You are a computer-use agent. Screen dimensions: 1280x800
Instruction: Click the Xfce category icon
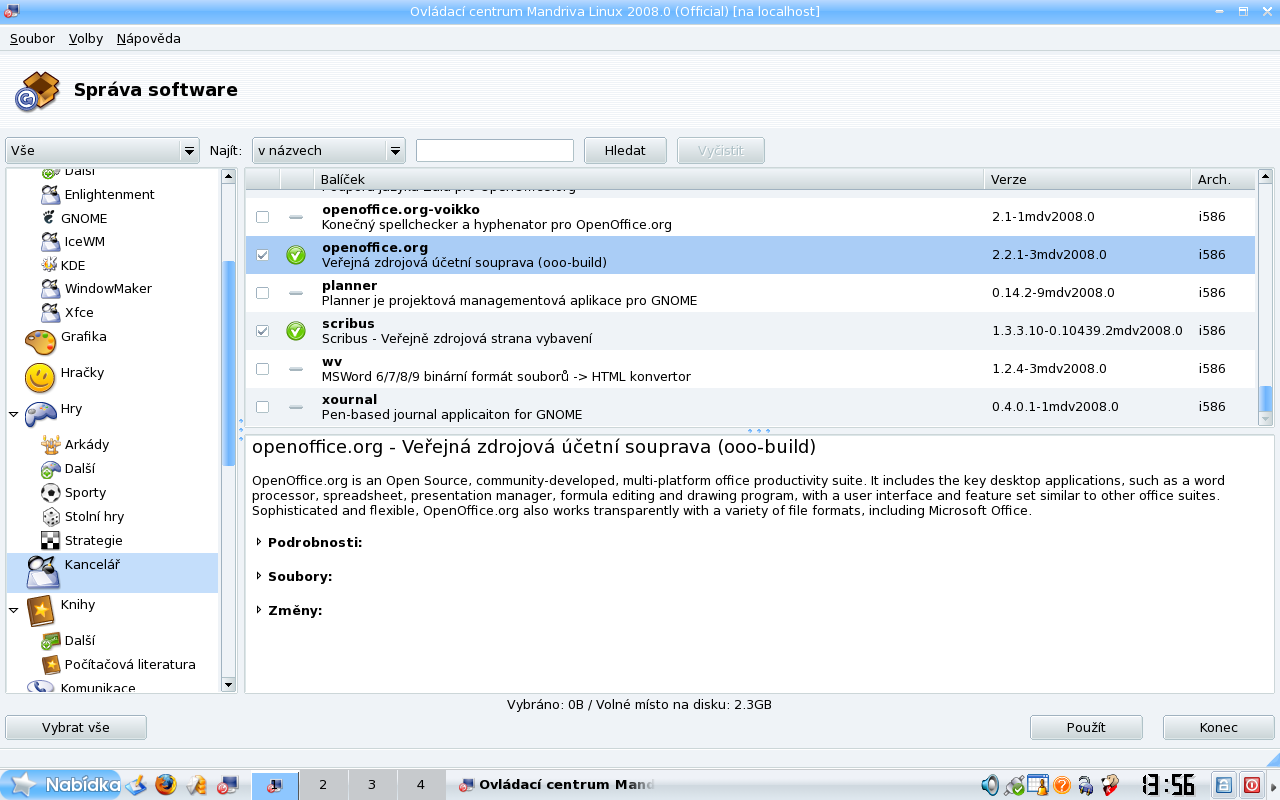[50, 312]
